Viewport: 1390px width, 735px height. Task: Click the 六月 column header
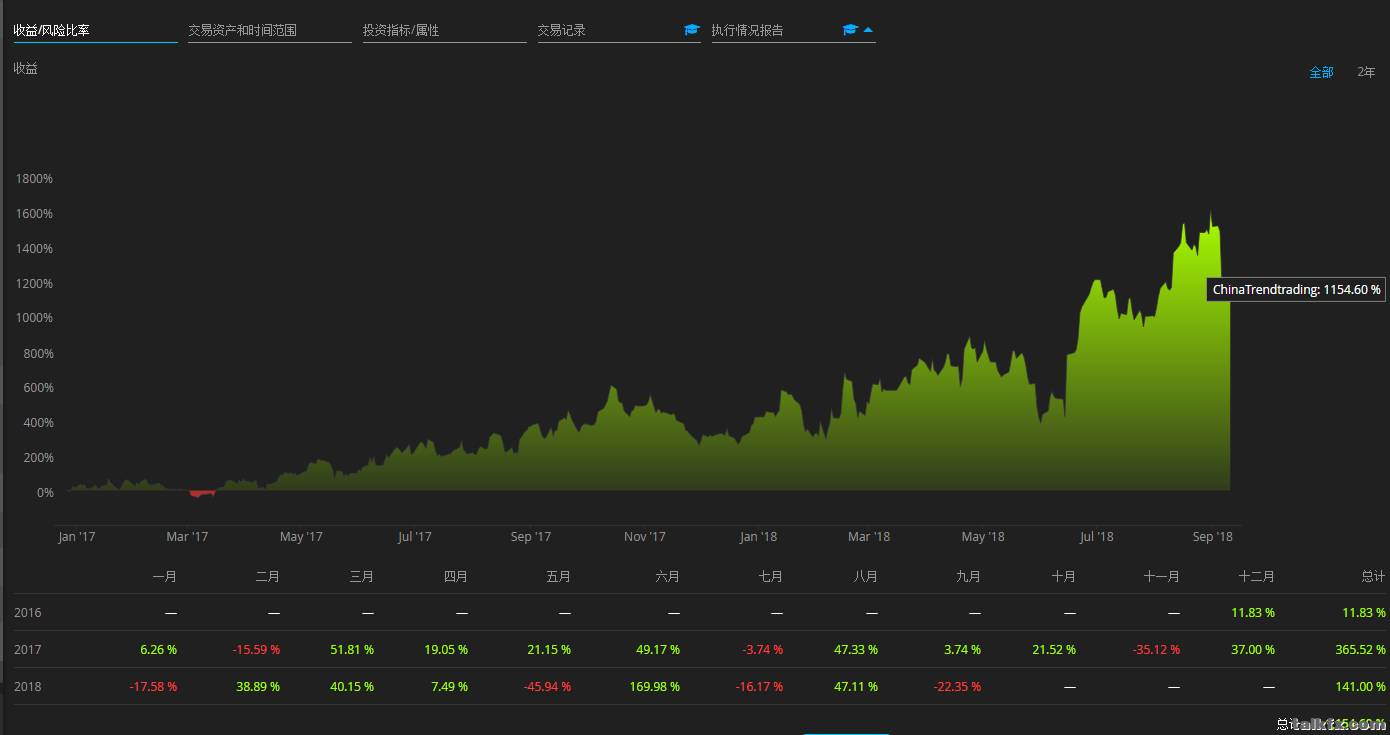coord(668,577)
